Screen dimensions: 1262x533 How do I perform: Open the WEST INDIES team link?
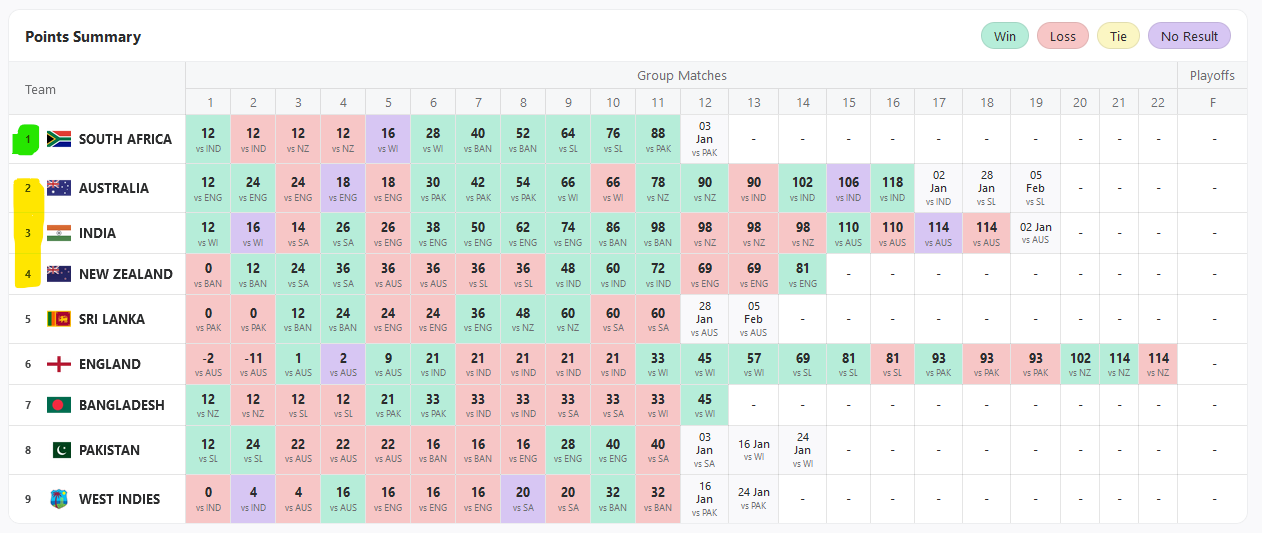(x=119, y=499)
